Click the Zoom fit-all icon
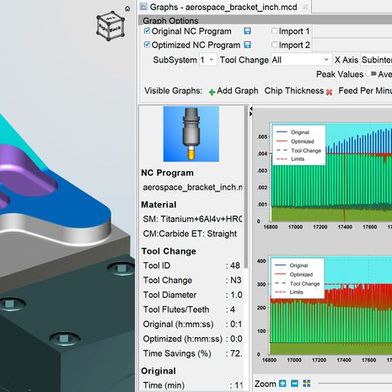Viewport: 392px width, 392px height. click(307, 384)
